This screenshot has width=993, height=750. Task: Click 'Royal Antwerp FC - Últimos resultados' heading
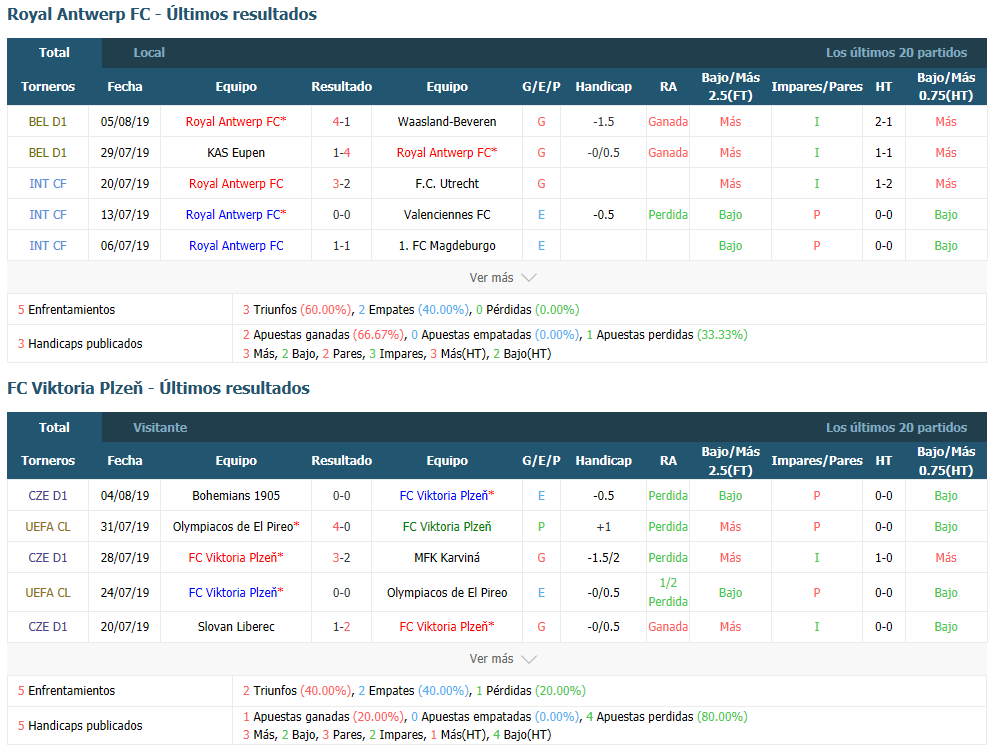coord(162,15)
